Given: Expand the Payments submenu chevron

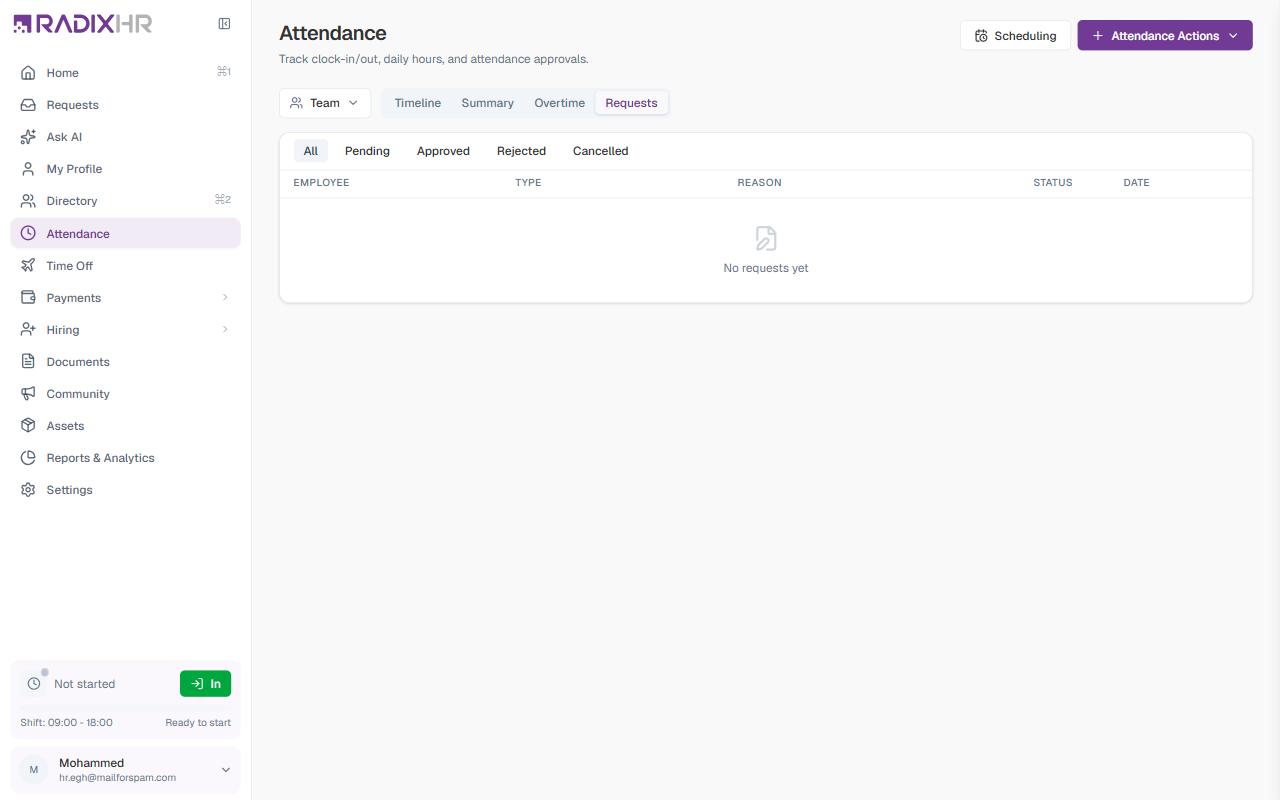Looking at the screenshot, I should (225, 298).
